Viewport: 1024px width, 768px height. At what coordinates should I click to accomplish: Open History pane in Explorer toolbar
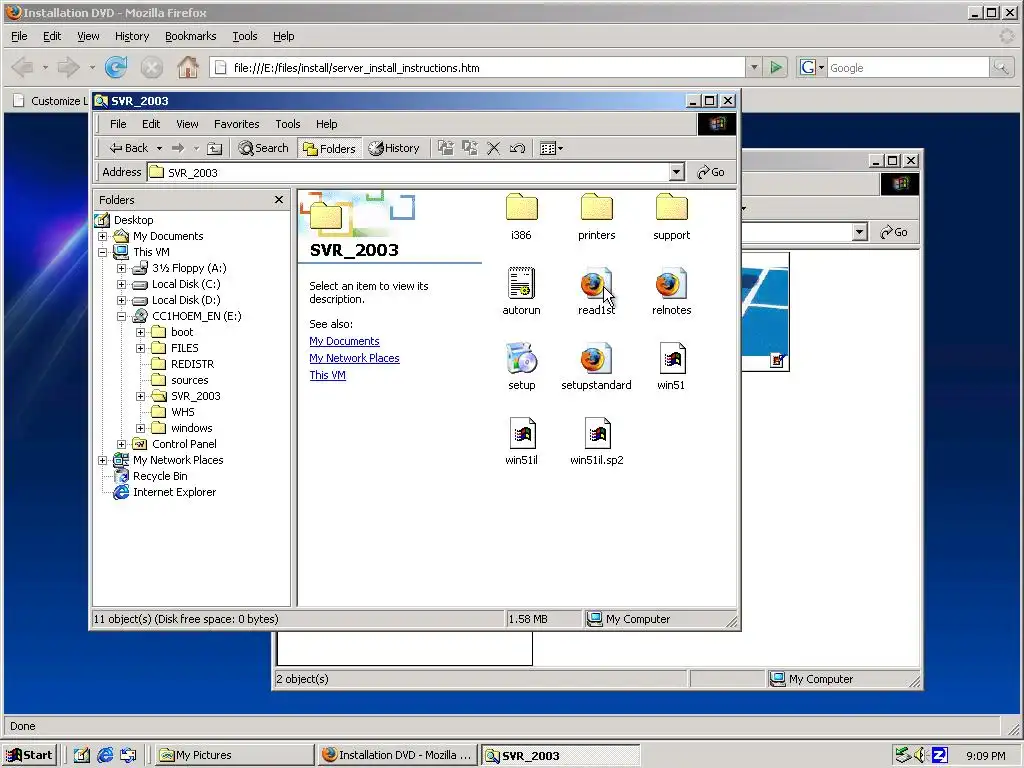click(394, 148)
